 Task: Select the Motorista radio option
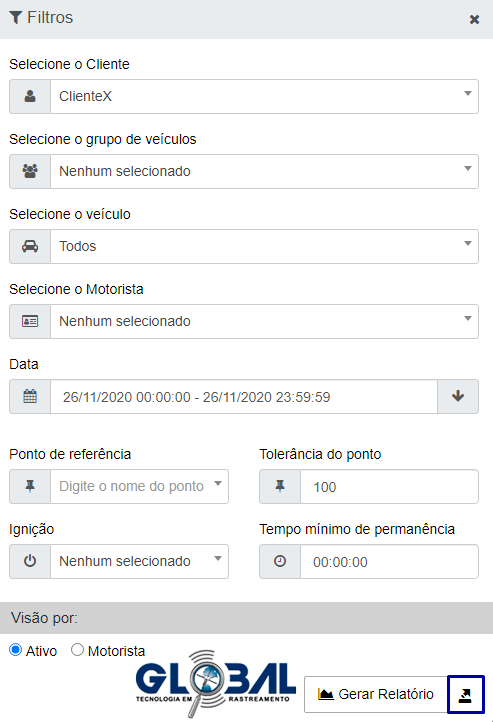point(77,650)
